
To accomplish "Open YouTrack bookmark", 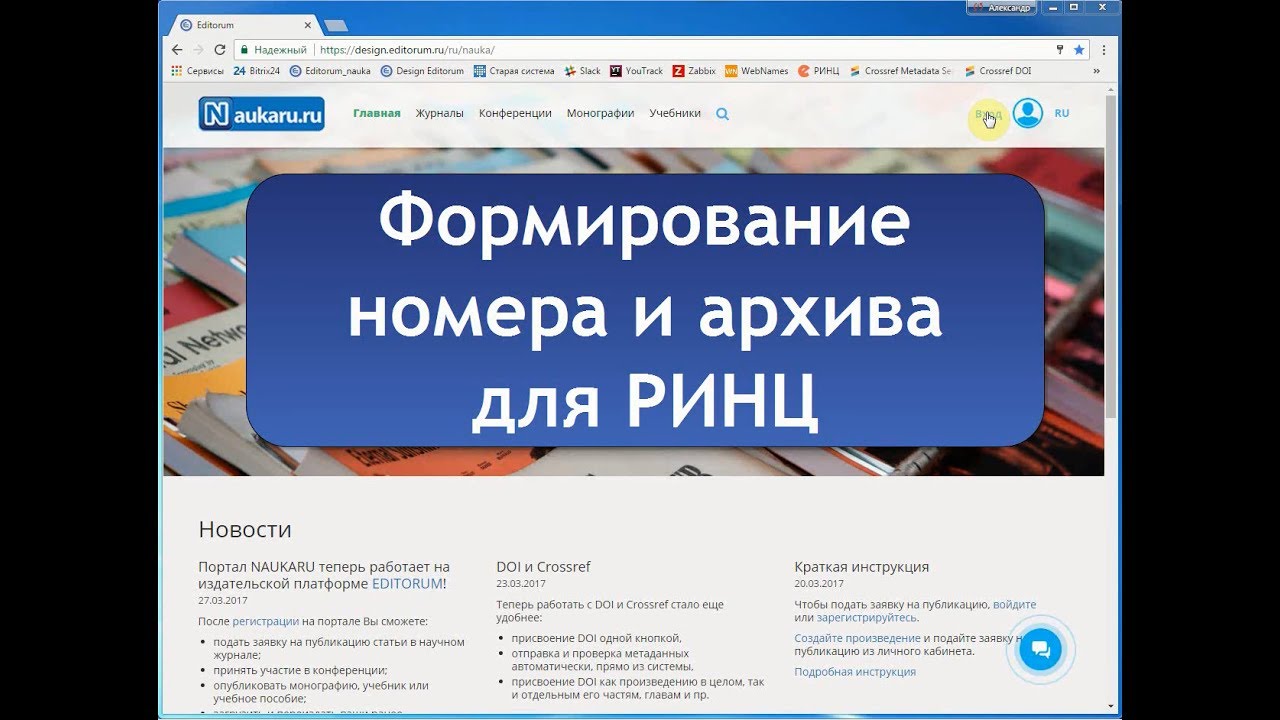I will (x=636, y=71).
